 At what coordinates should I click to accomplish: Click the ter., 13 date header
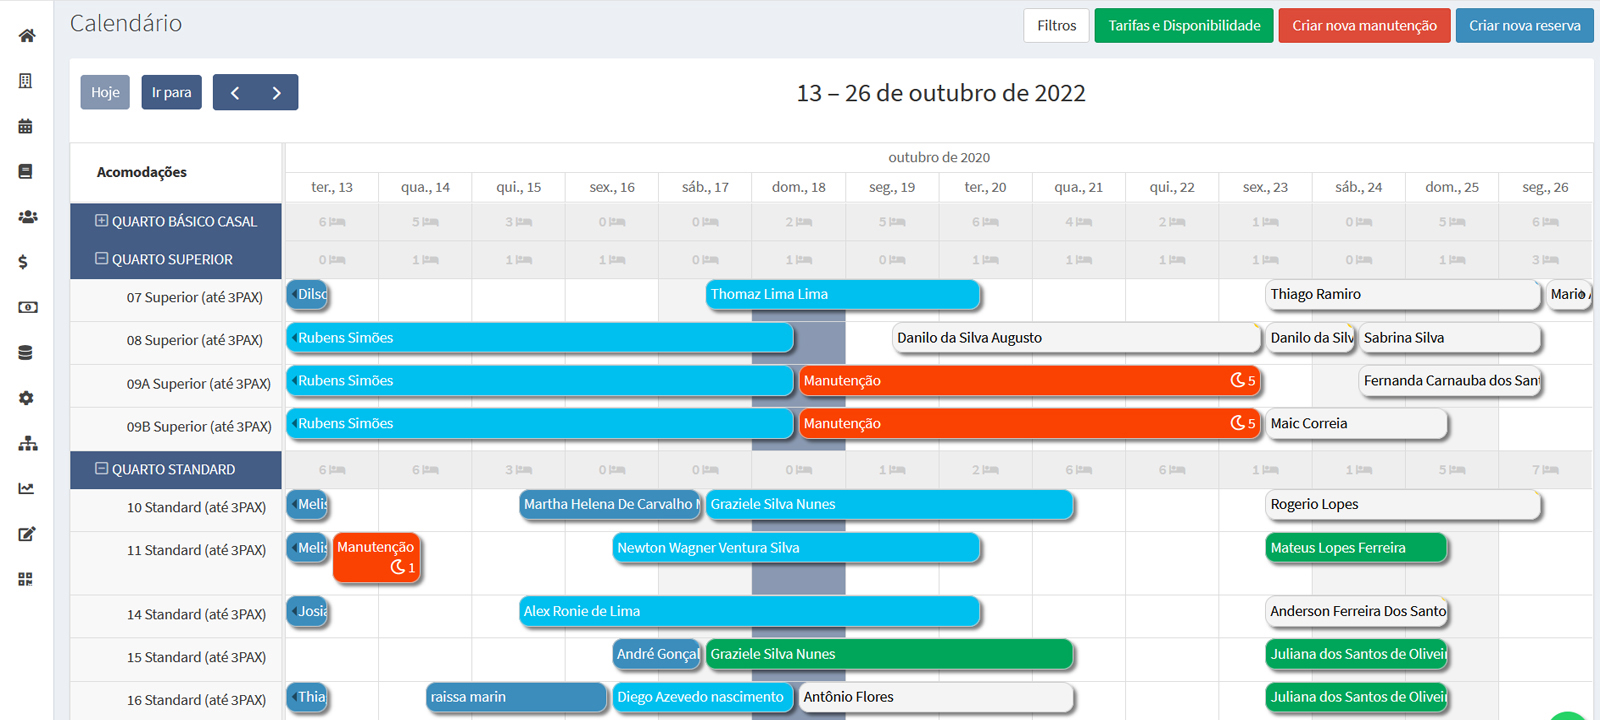(x=332, y=187)
